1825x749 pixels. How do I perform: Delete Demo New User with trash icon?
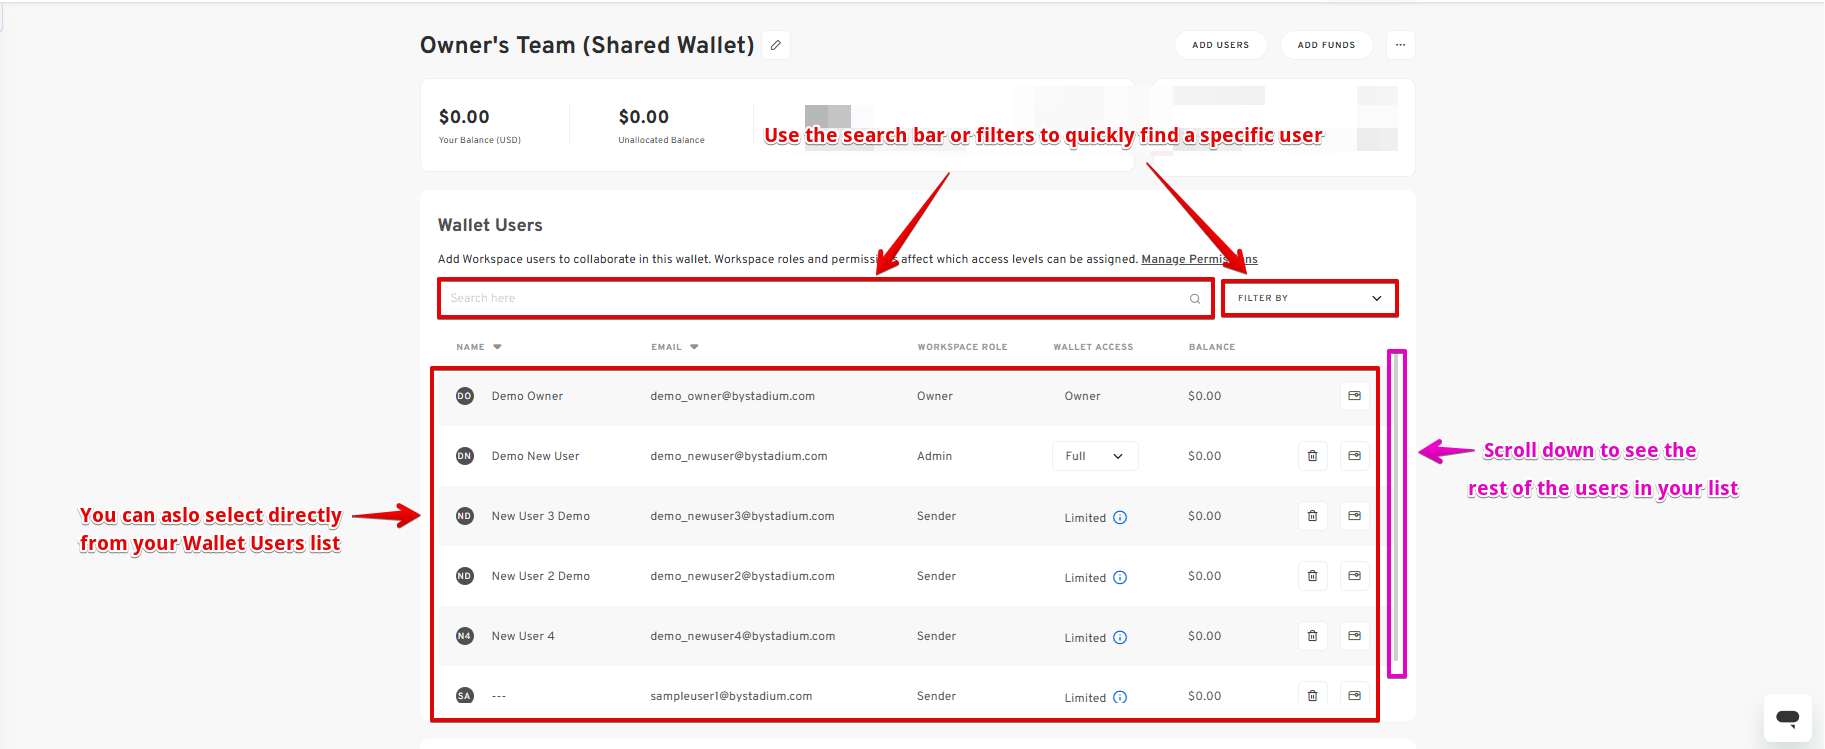point(1312,456)
